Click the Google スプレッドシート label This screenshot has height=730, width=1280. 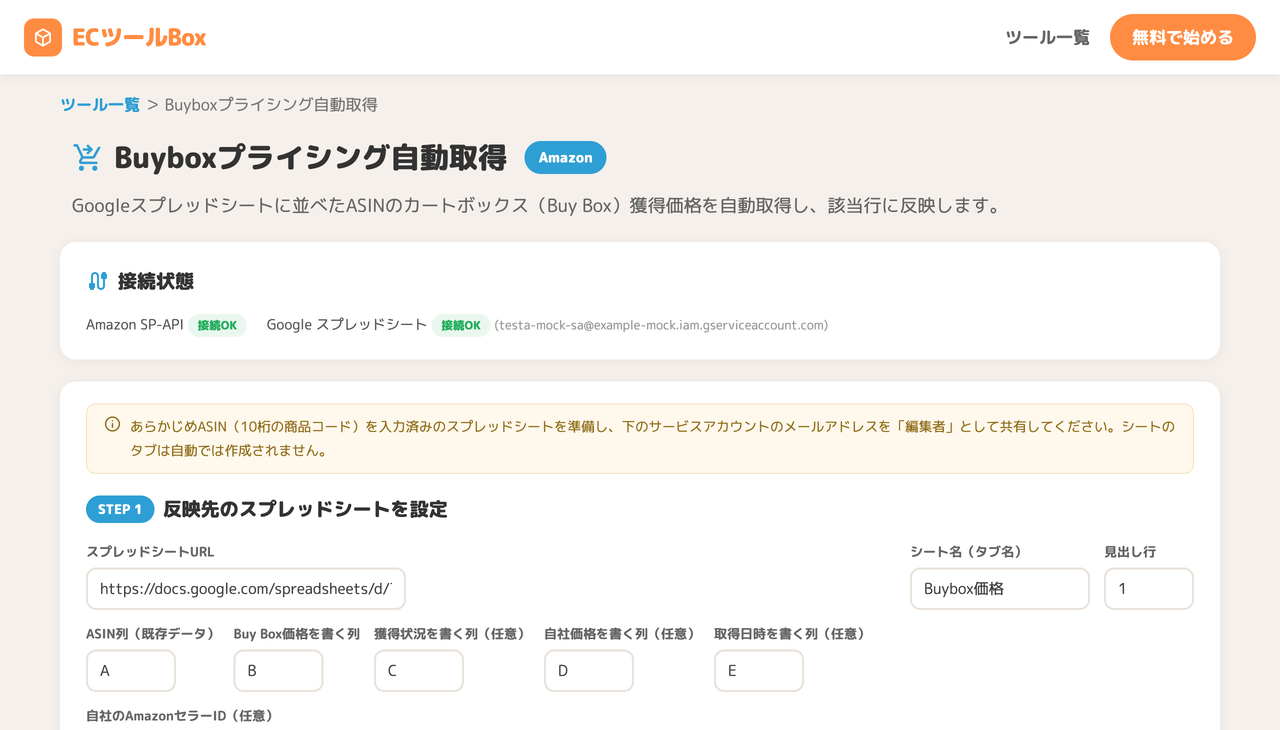tap(347, 325)
